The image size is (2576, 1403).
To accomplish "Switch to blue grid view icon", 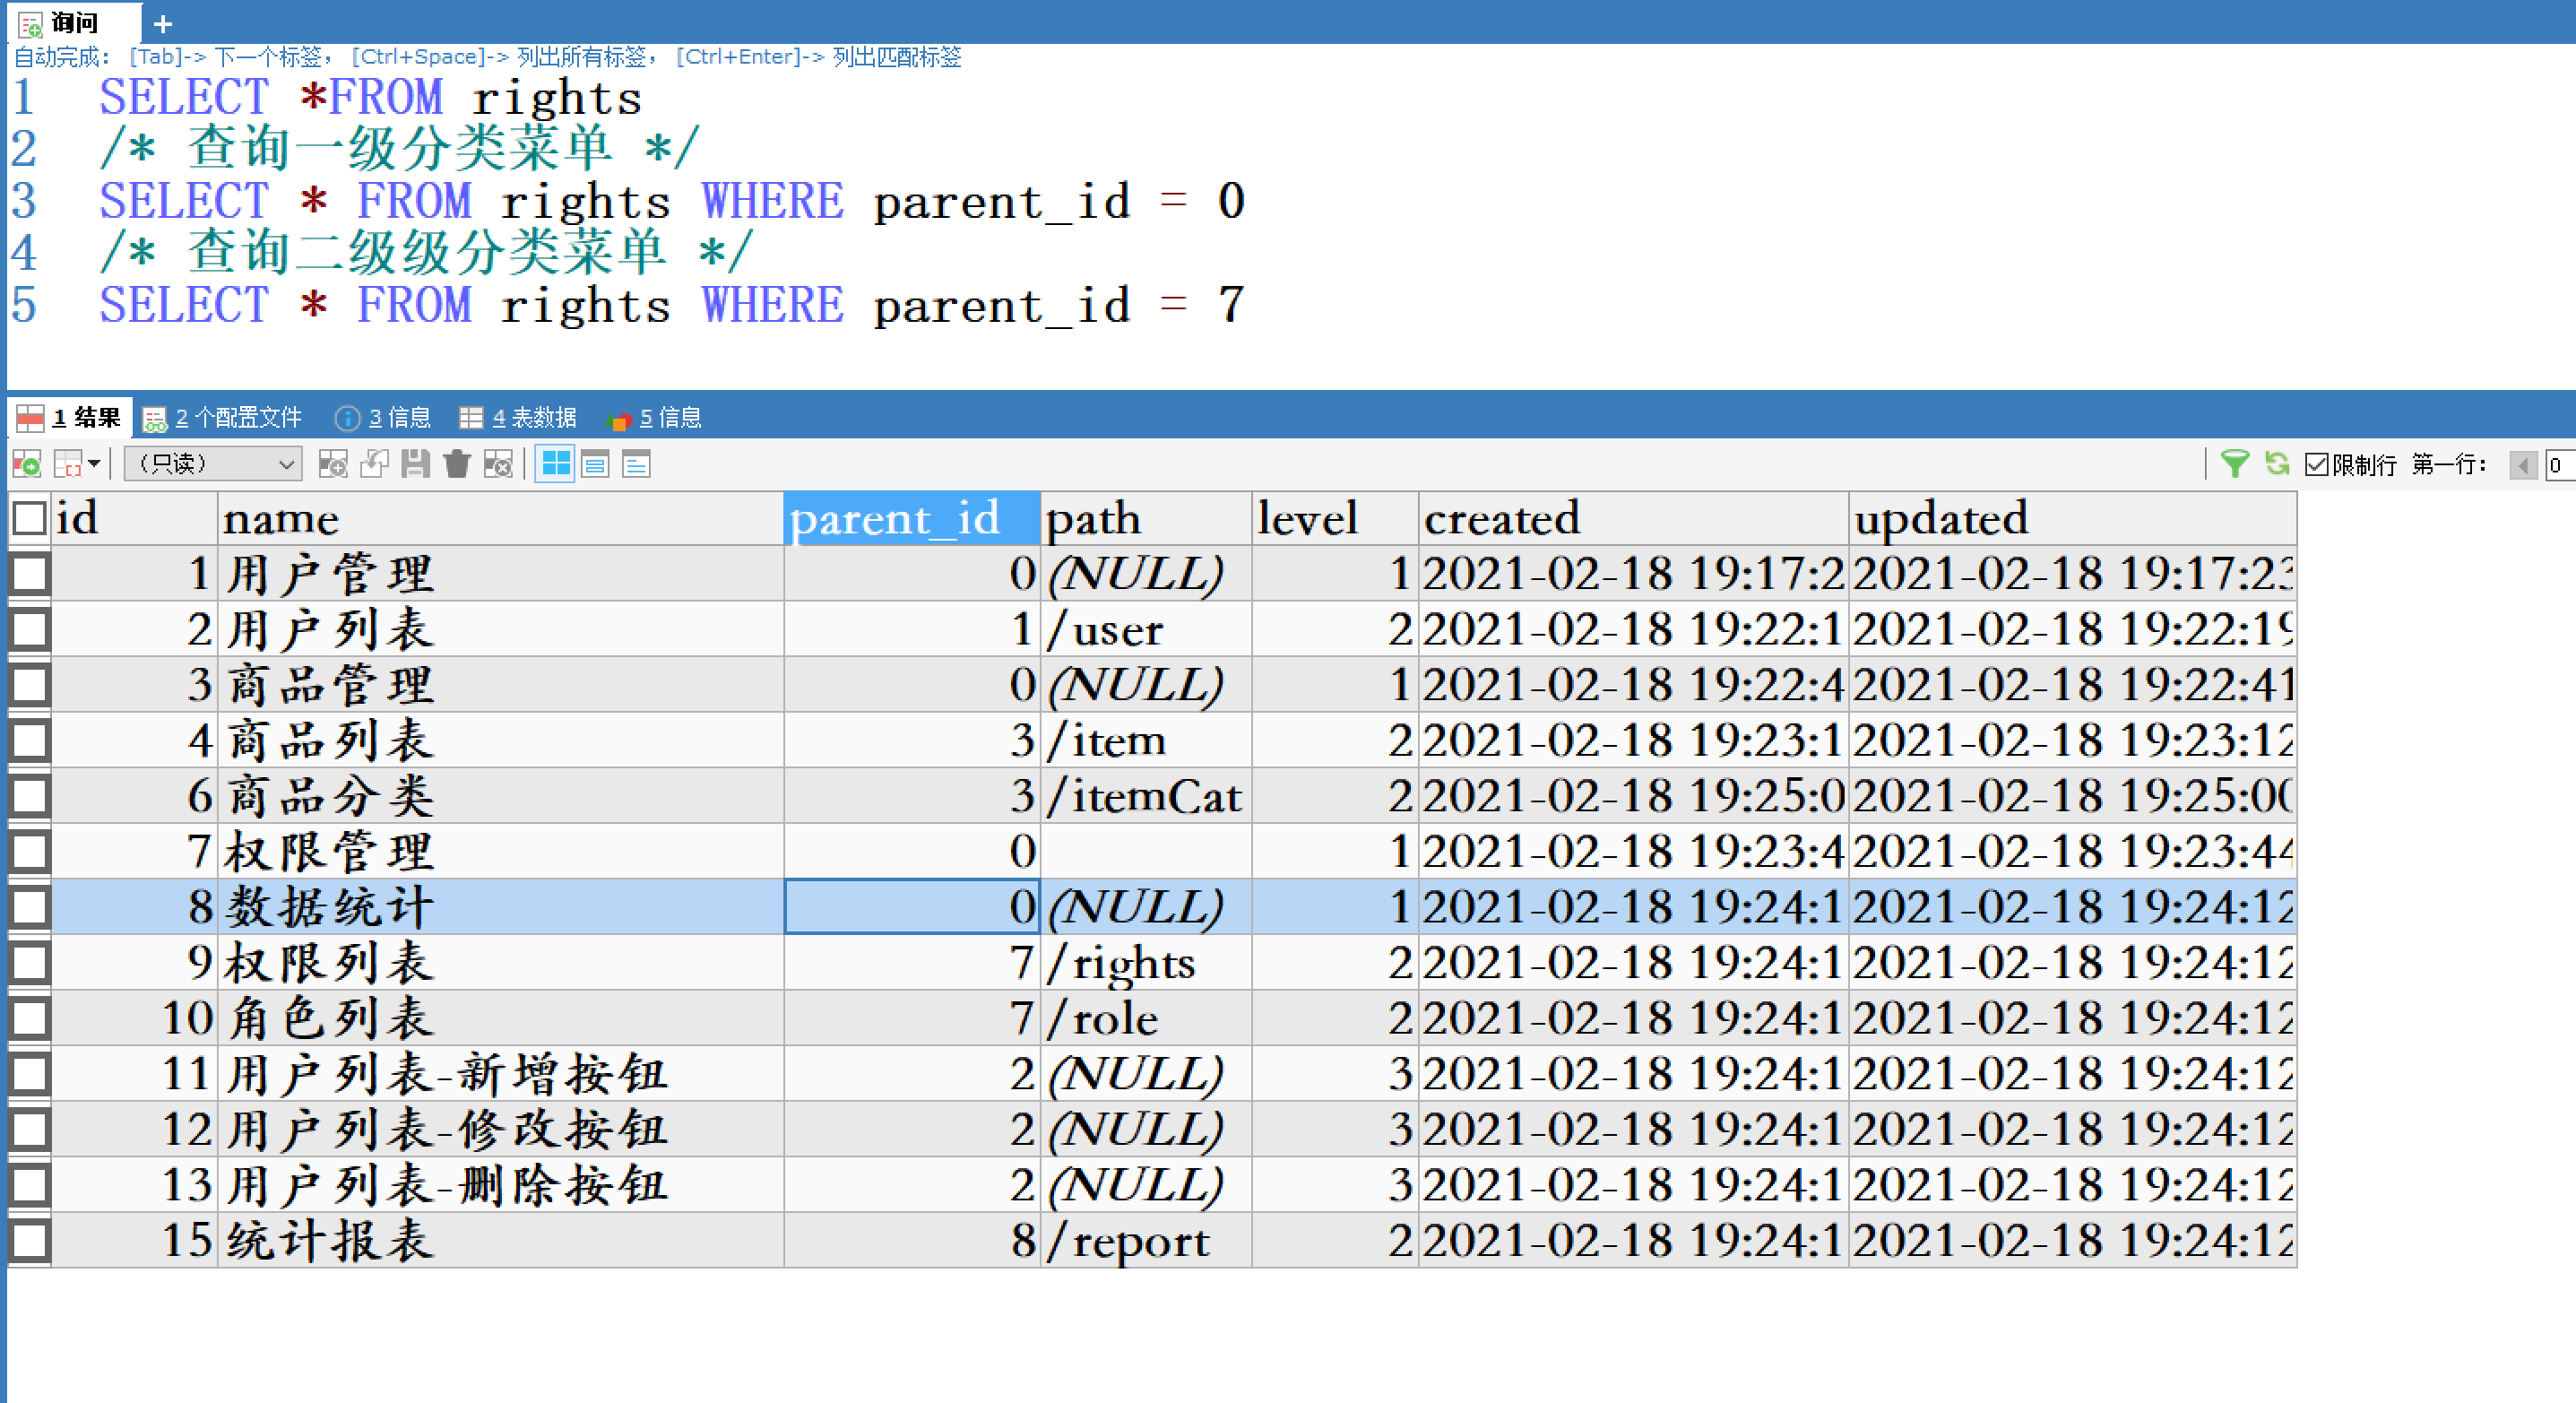I will (555, 464).
